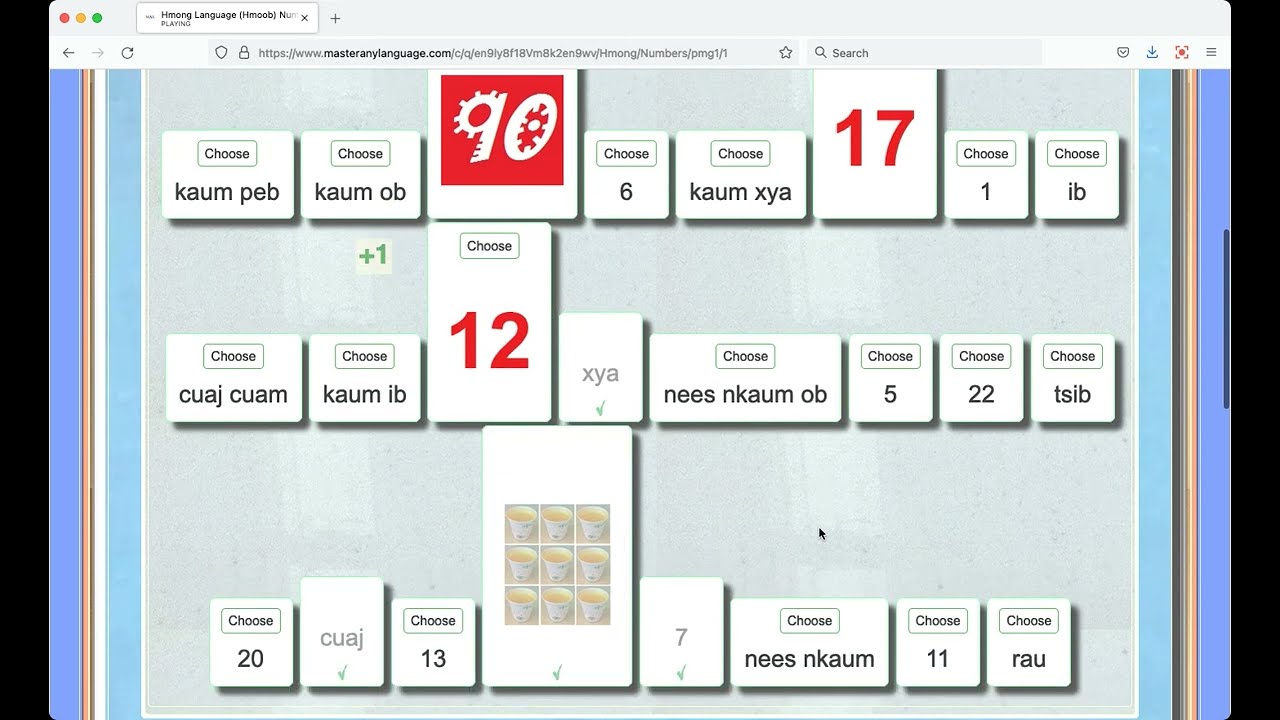Choose the card labeled 13
1280x720 pixels.
pyautogui.click(x=433, y=621)
